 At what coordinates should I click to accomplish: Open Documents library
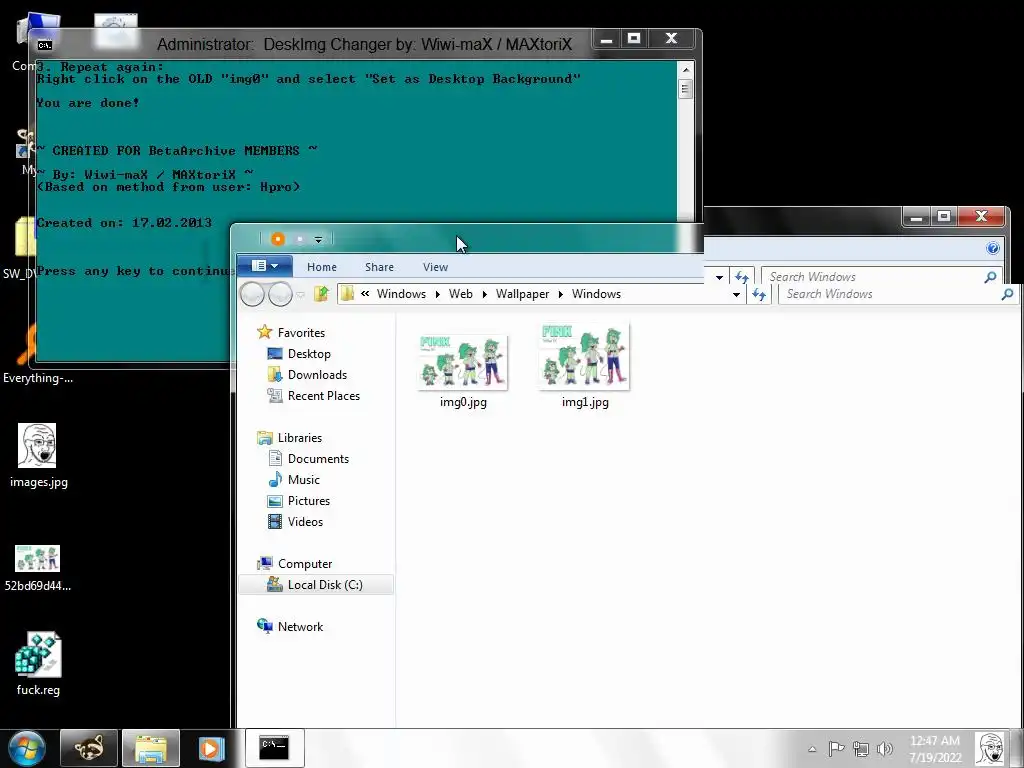click(308, 458)
